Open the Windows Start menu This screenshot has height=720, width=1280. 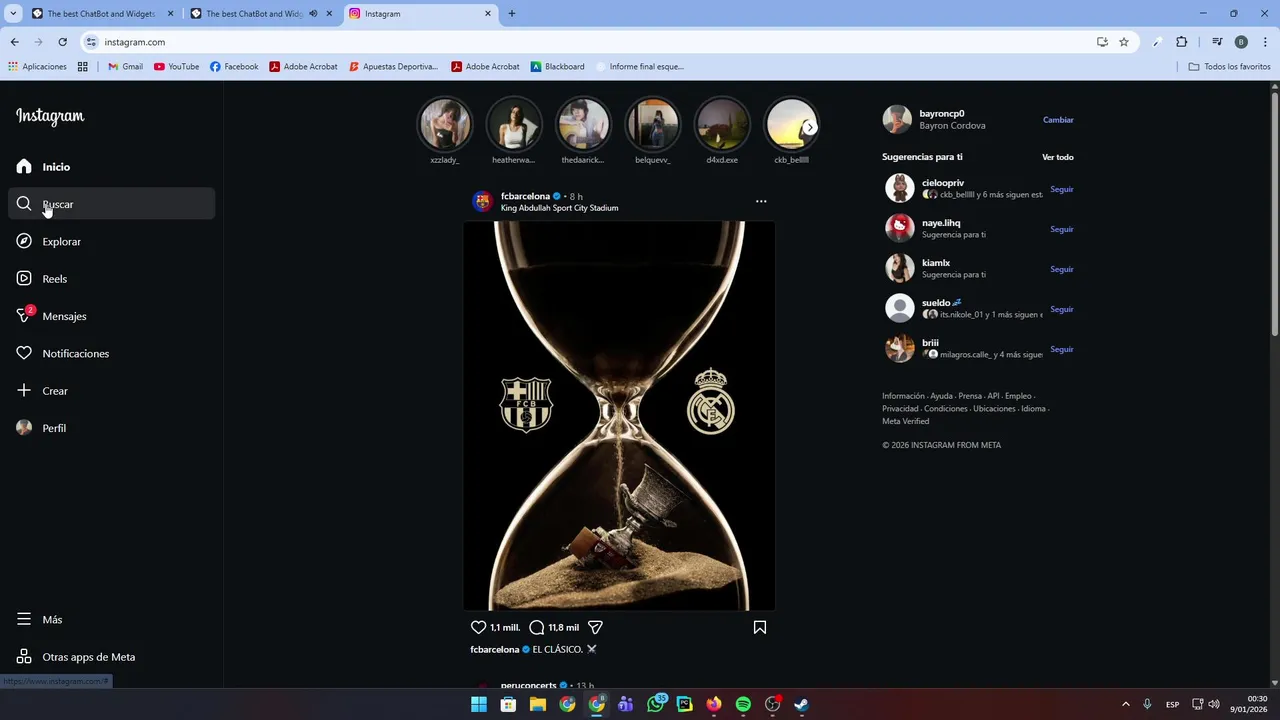pos(479,704)
